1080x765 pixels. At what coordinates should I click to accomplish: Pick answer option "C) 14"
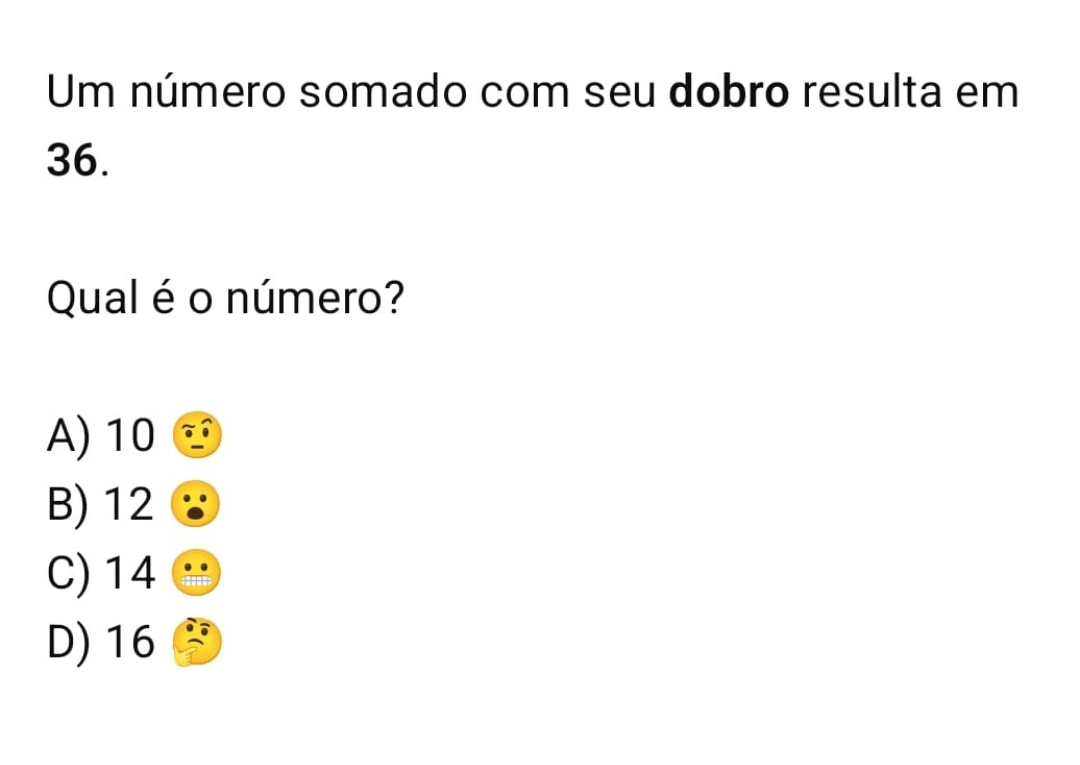(x=101, y=575)
